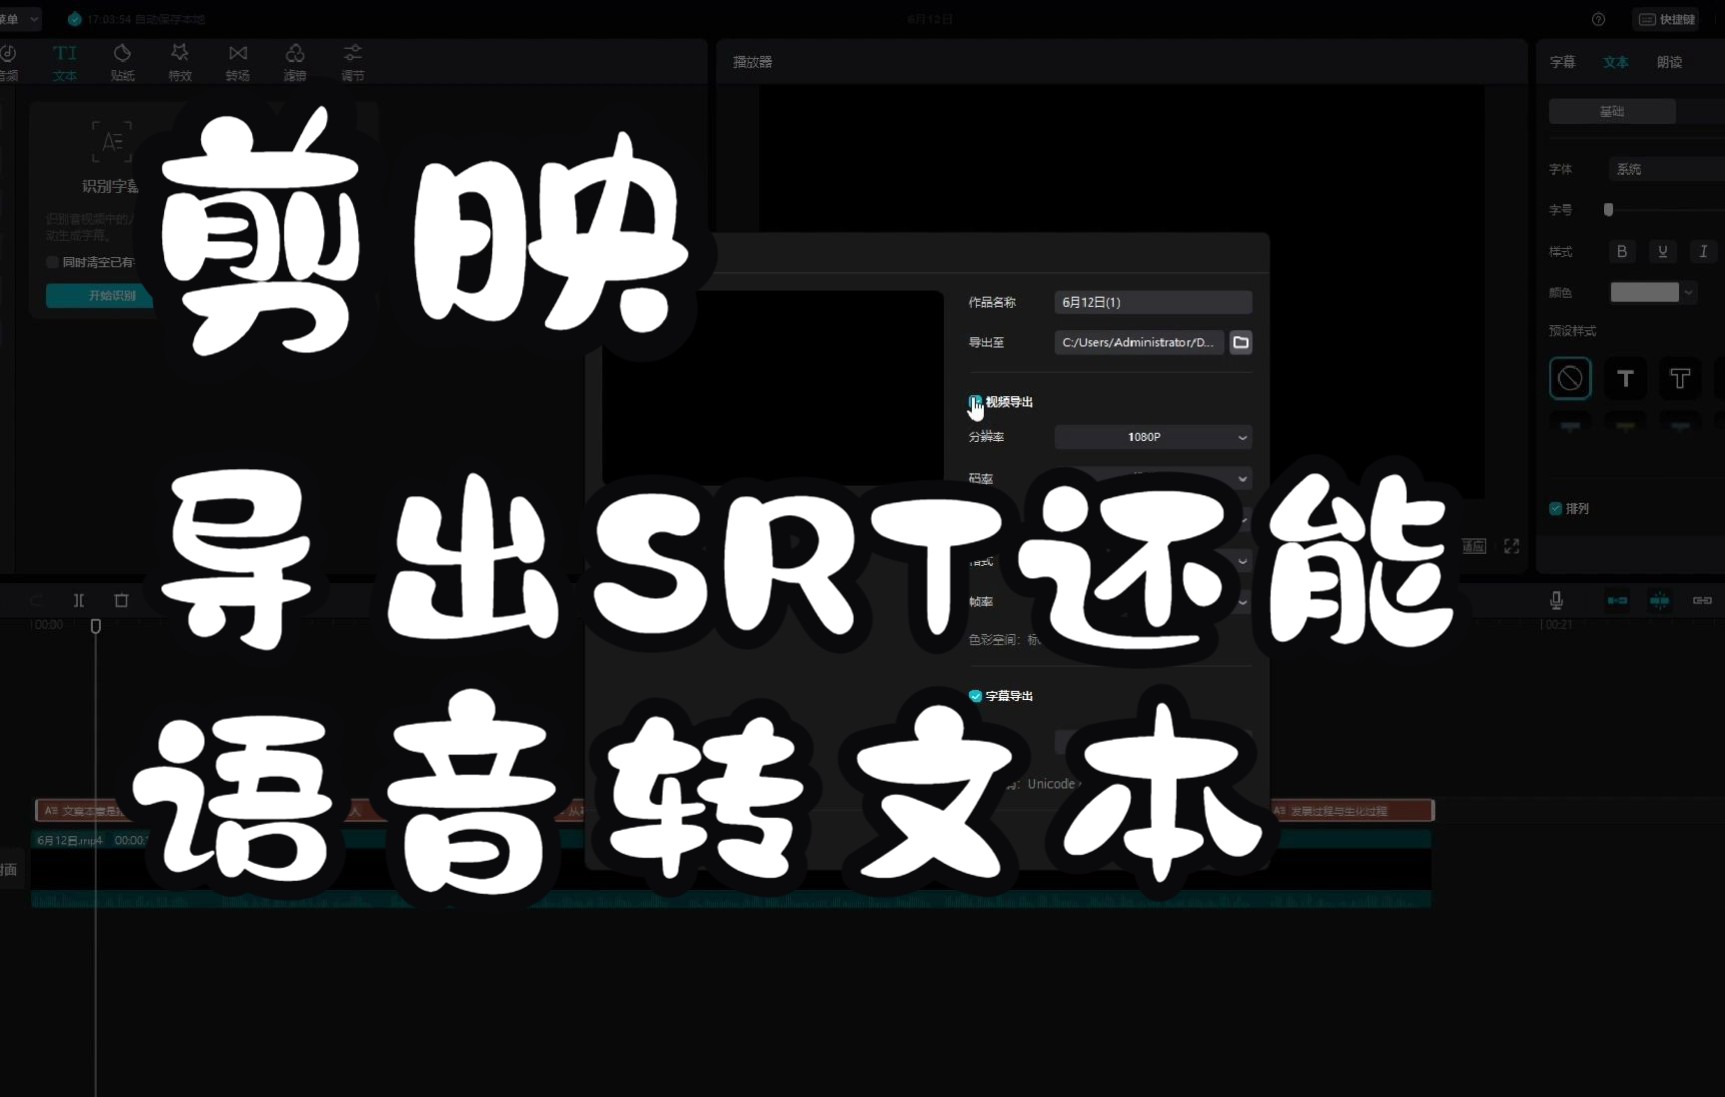Open the 码率 bitrate dropdown
Viewport: 1725px width, 1097px height.
coord(1153,478)
